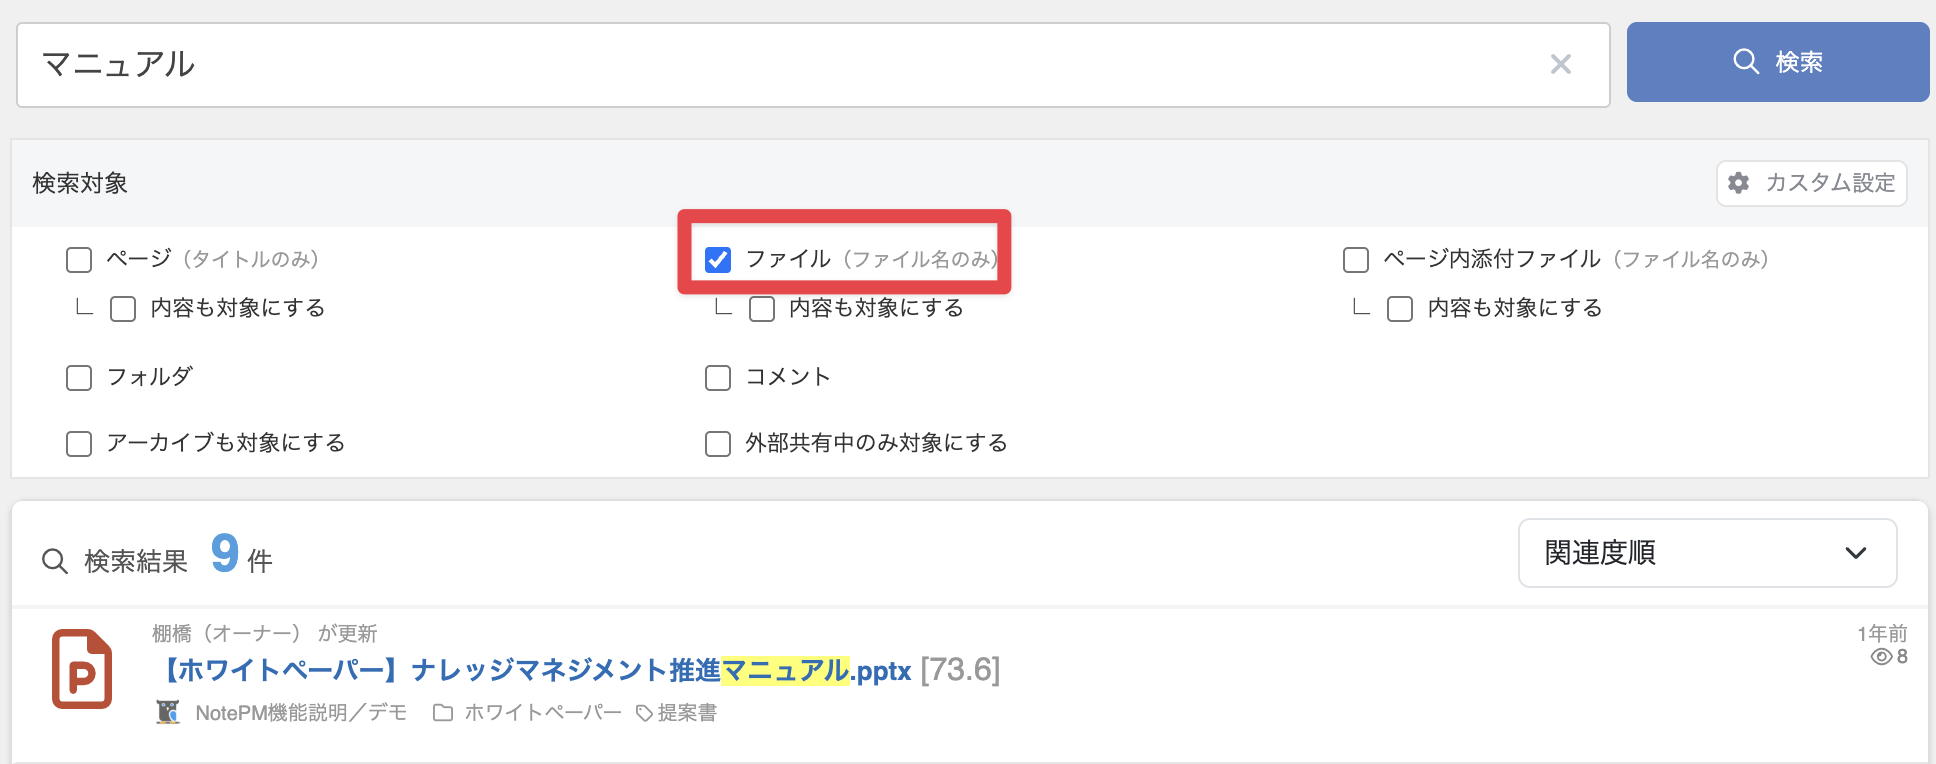The image size is (1936, 764).
Task: Click the tag icon beside 提案書
Action: click(x=645, y=713)
